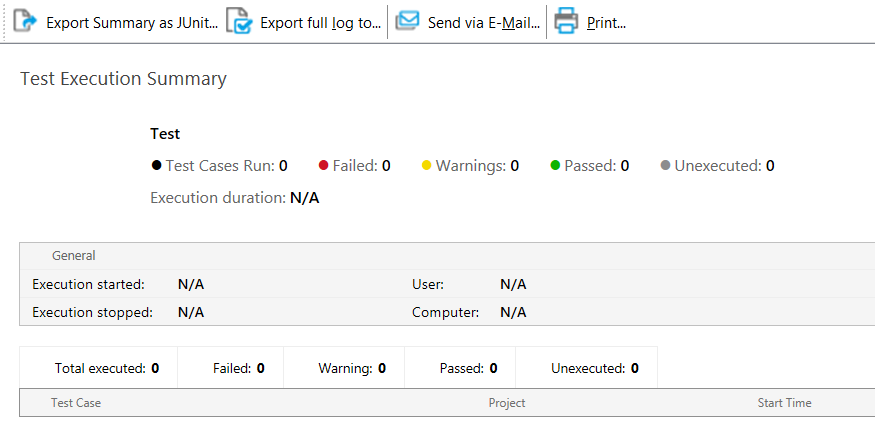Screen dimensions: 875x428
Task: Click the black Test Cases Run dot
Action: tap(156, 166)
